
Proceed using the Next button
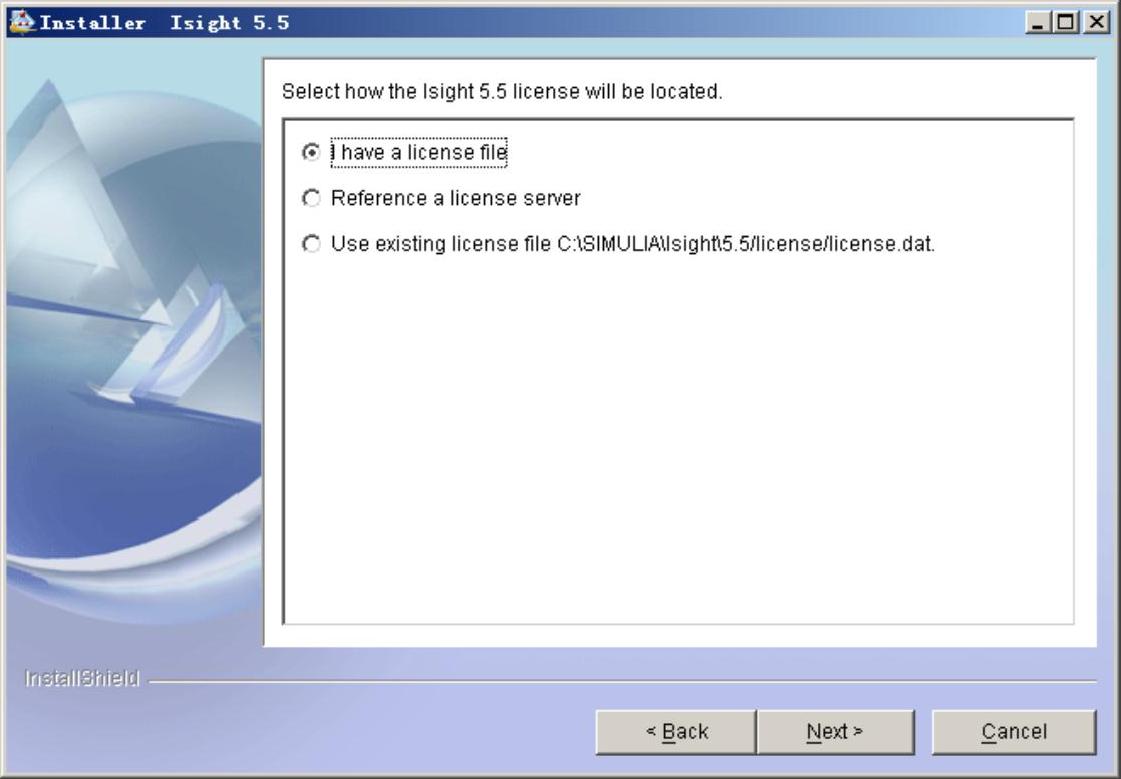[x=835, y=732]
